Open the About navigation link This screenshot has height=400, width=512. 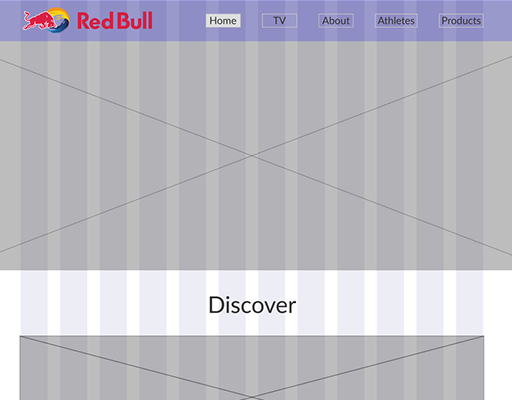(336, 21)
